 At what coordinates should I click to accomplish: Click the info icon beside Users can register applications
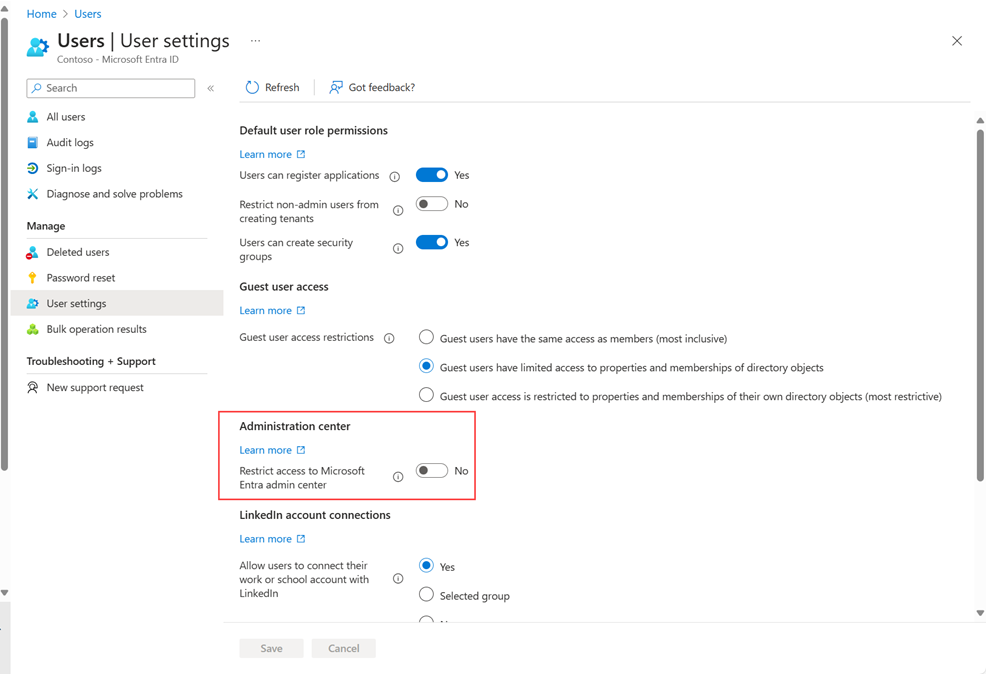pyautogui.click(x=397, y=175)
